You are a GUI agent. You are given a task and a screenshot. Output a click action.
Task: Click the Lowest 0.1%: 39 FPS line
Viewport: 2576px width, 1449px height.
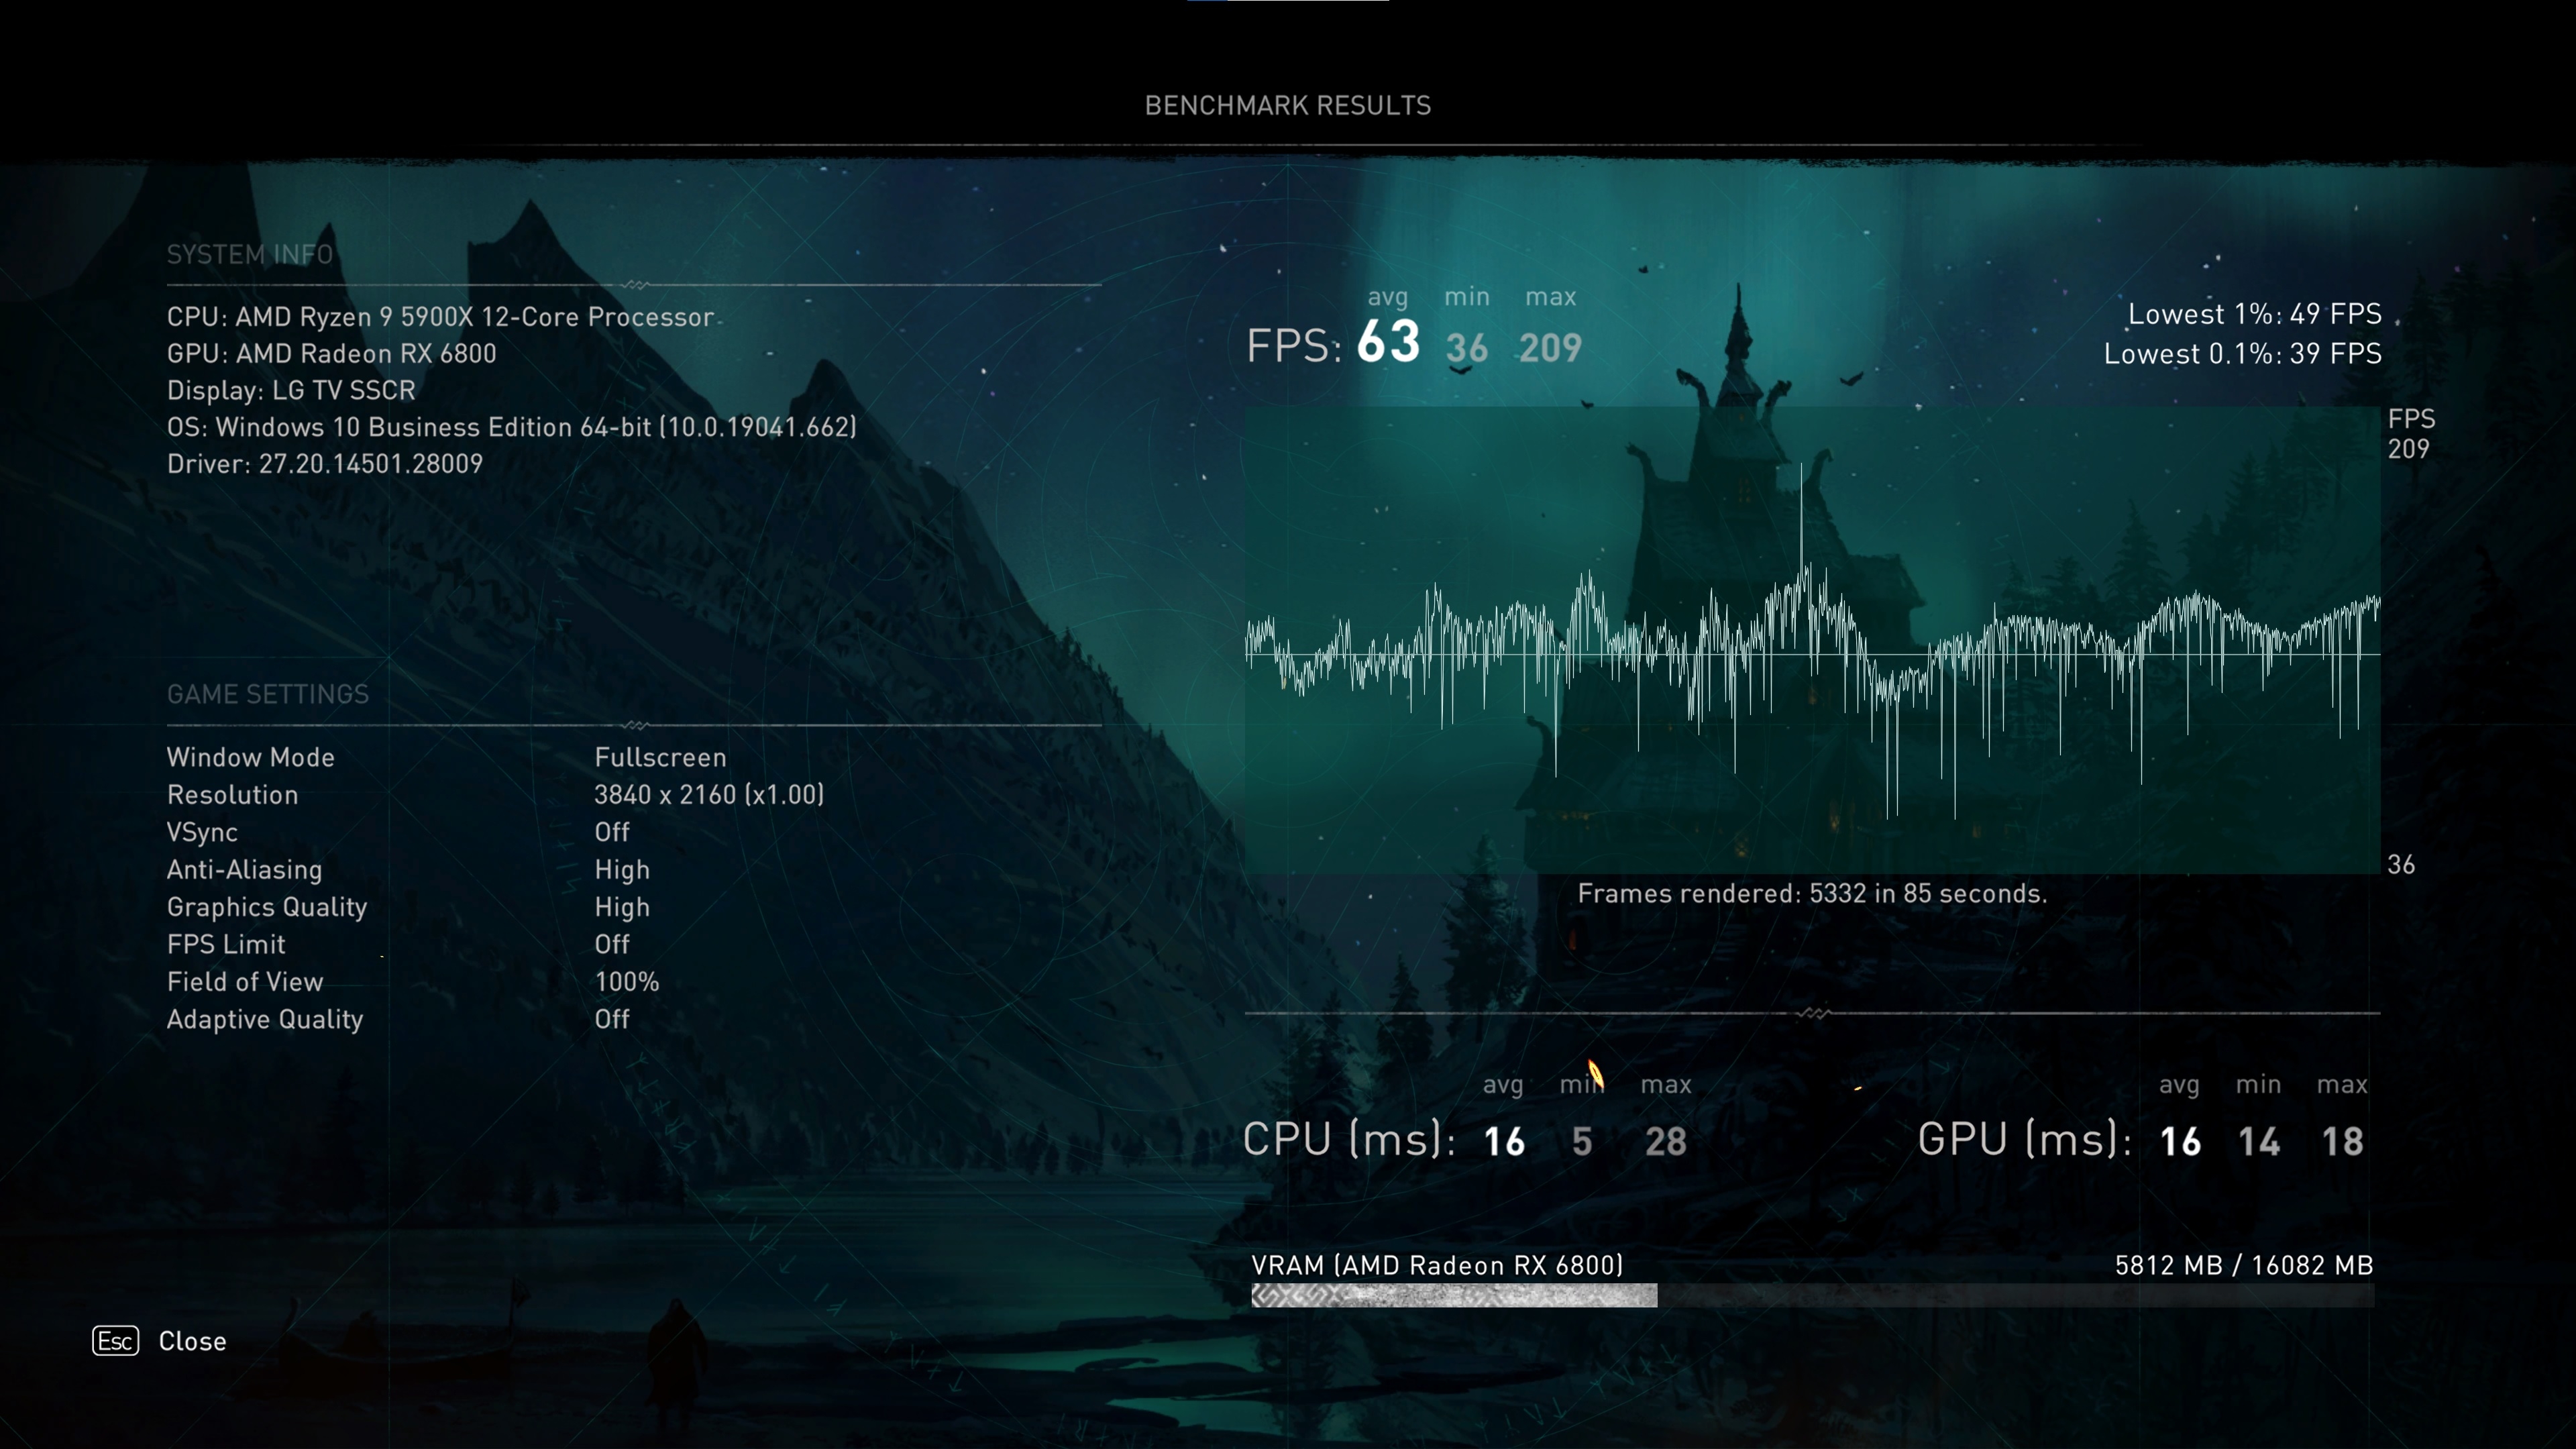2242,354
